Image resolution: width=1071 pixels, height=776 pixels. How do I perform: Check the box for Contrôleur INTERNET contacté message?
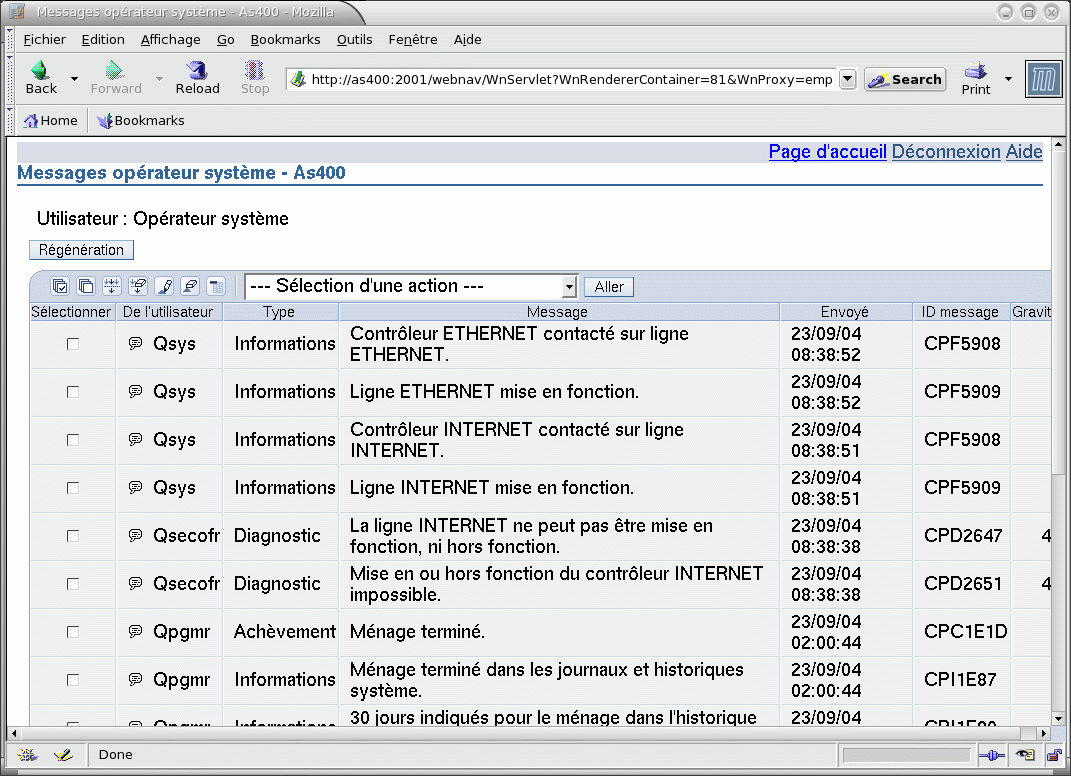tap(72, 440)
